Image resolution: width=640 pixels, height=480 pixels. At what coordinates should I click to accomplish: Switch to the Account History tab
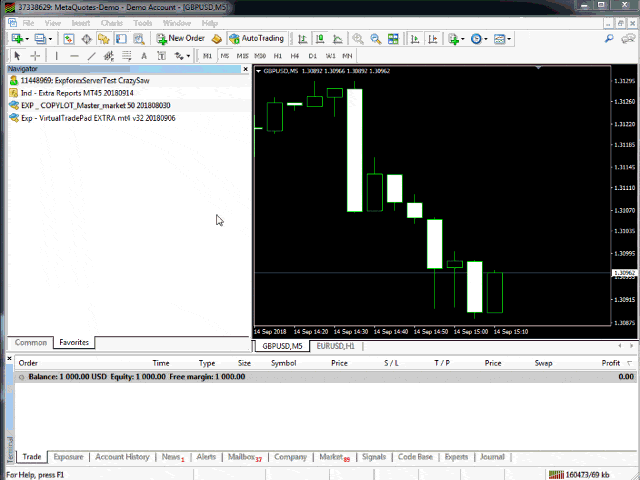pyautogui.click(x=122, y=457)
